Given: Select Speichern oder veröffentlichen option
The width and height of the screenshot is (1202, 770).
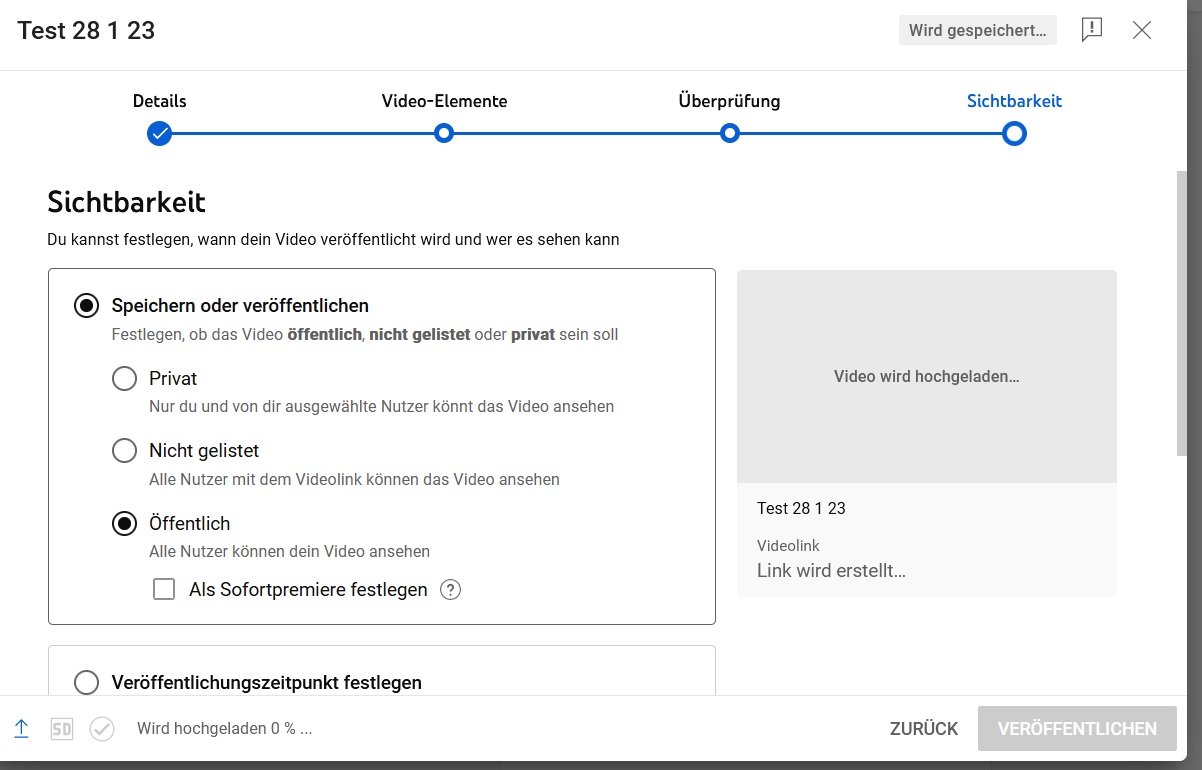Looking at the screenshot, I should tap(87, 306).
